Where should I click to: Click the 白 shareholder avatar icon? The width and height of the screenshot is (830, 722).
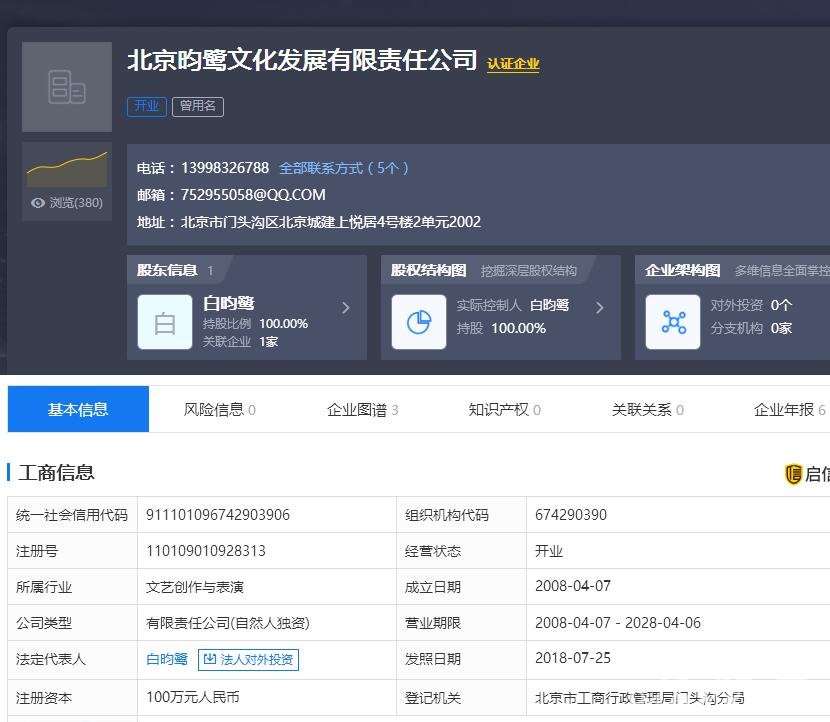[165, 322]
